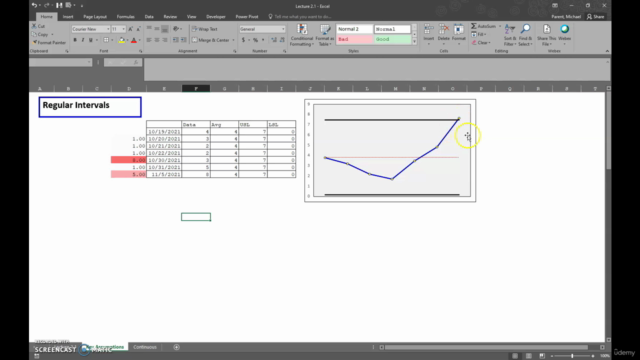Switch to the Formulas ribbon tab

(125, 17)
